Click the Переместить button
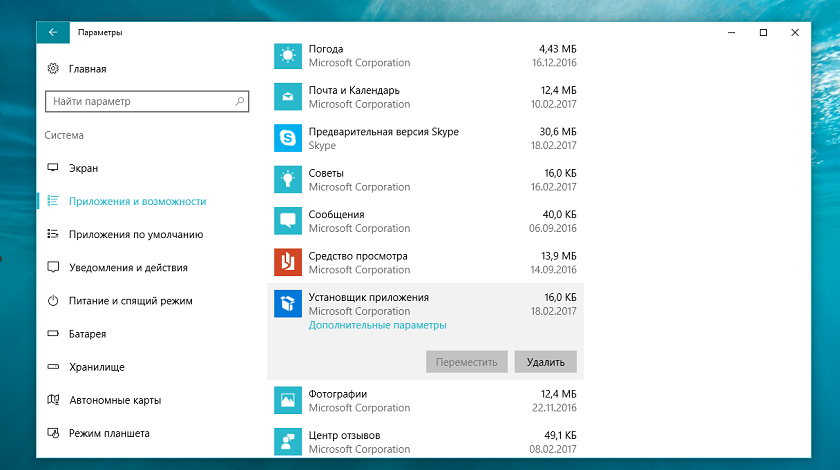Screen dimensions: 840x470 pyautogui.click(x=467, y=362)
